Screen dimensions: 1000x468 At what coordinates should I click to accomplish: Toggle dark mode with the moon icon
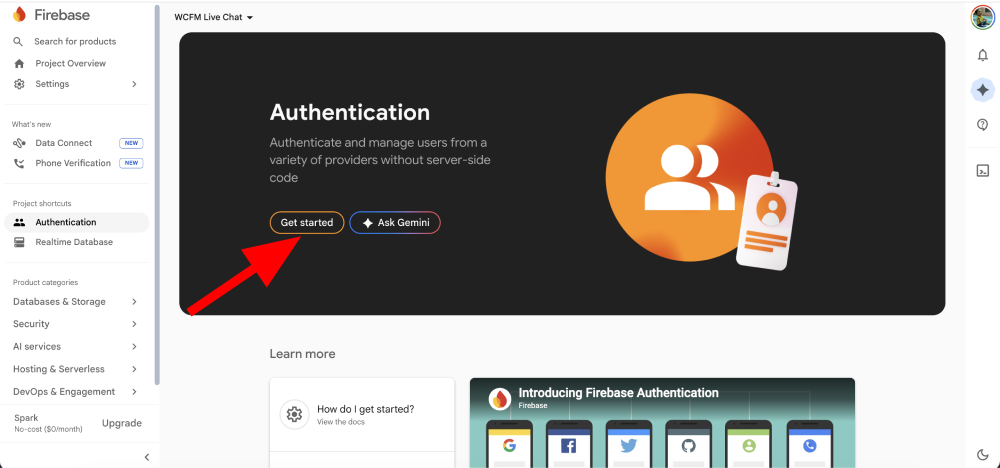pyautogui.click(x=982, y=455)
